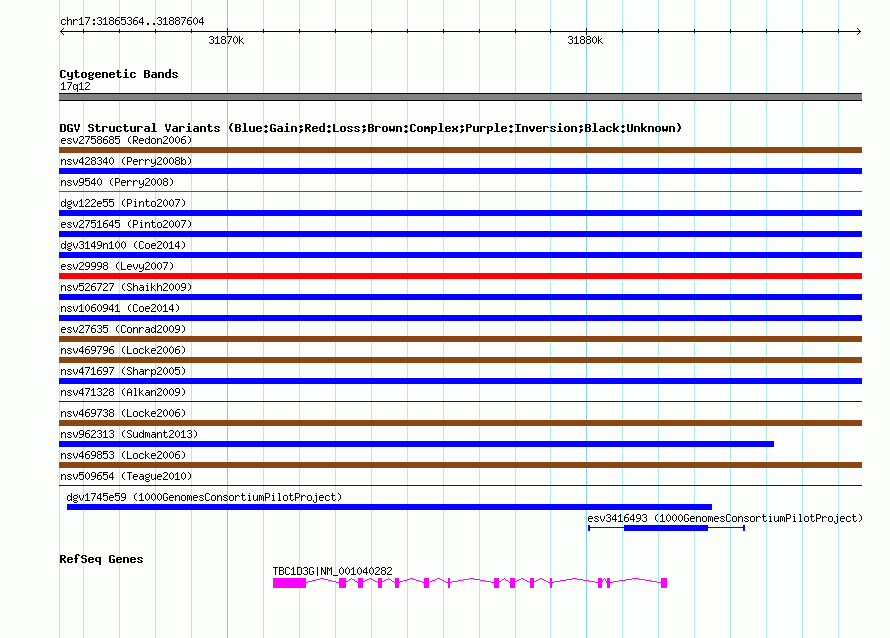Select the esv27635 (Conrad2009) brown bar
890x638 pixels.
(460, 339)
